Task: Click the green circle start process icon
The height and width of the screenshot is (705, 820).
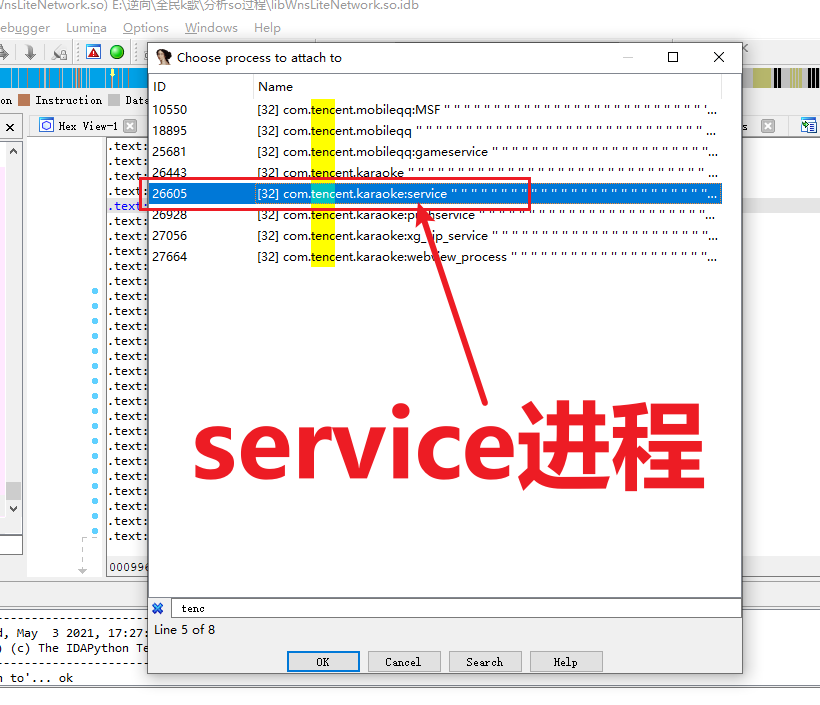Action: click(x=117, y=52)
